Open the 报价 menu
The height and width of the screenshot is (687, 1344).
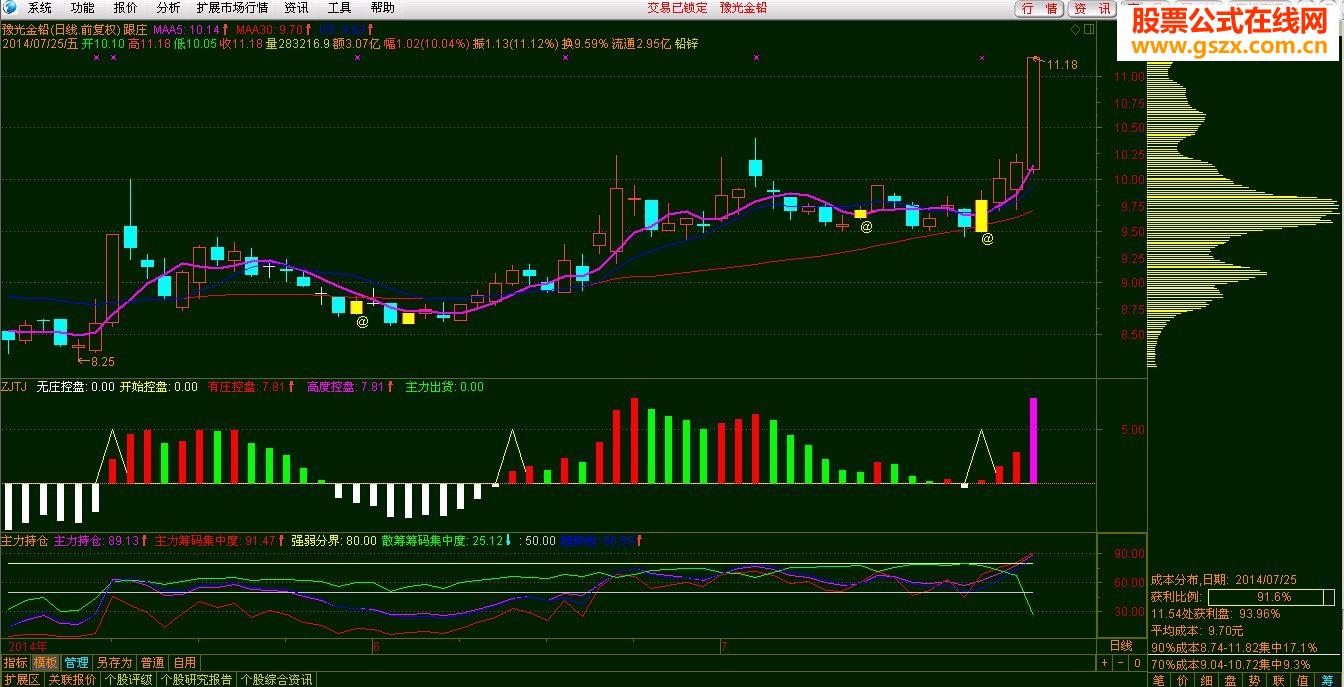[126, 8]
